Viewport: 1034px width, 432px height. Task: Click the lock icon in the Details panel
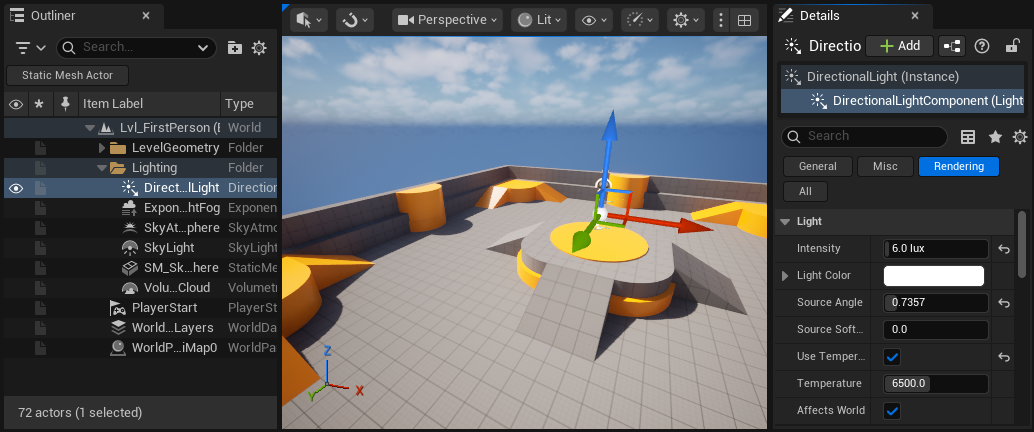point(1012,46)
